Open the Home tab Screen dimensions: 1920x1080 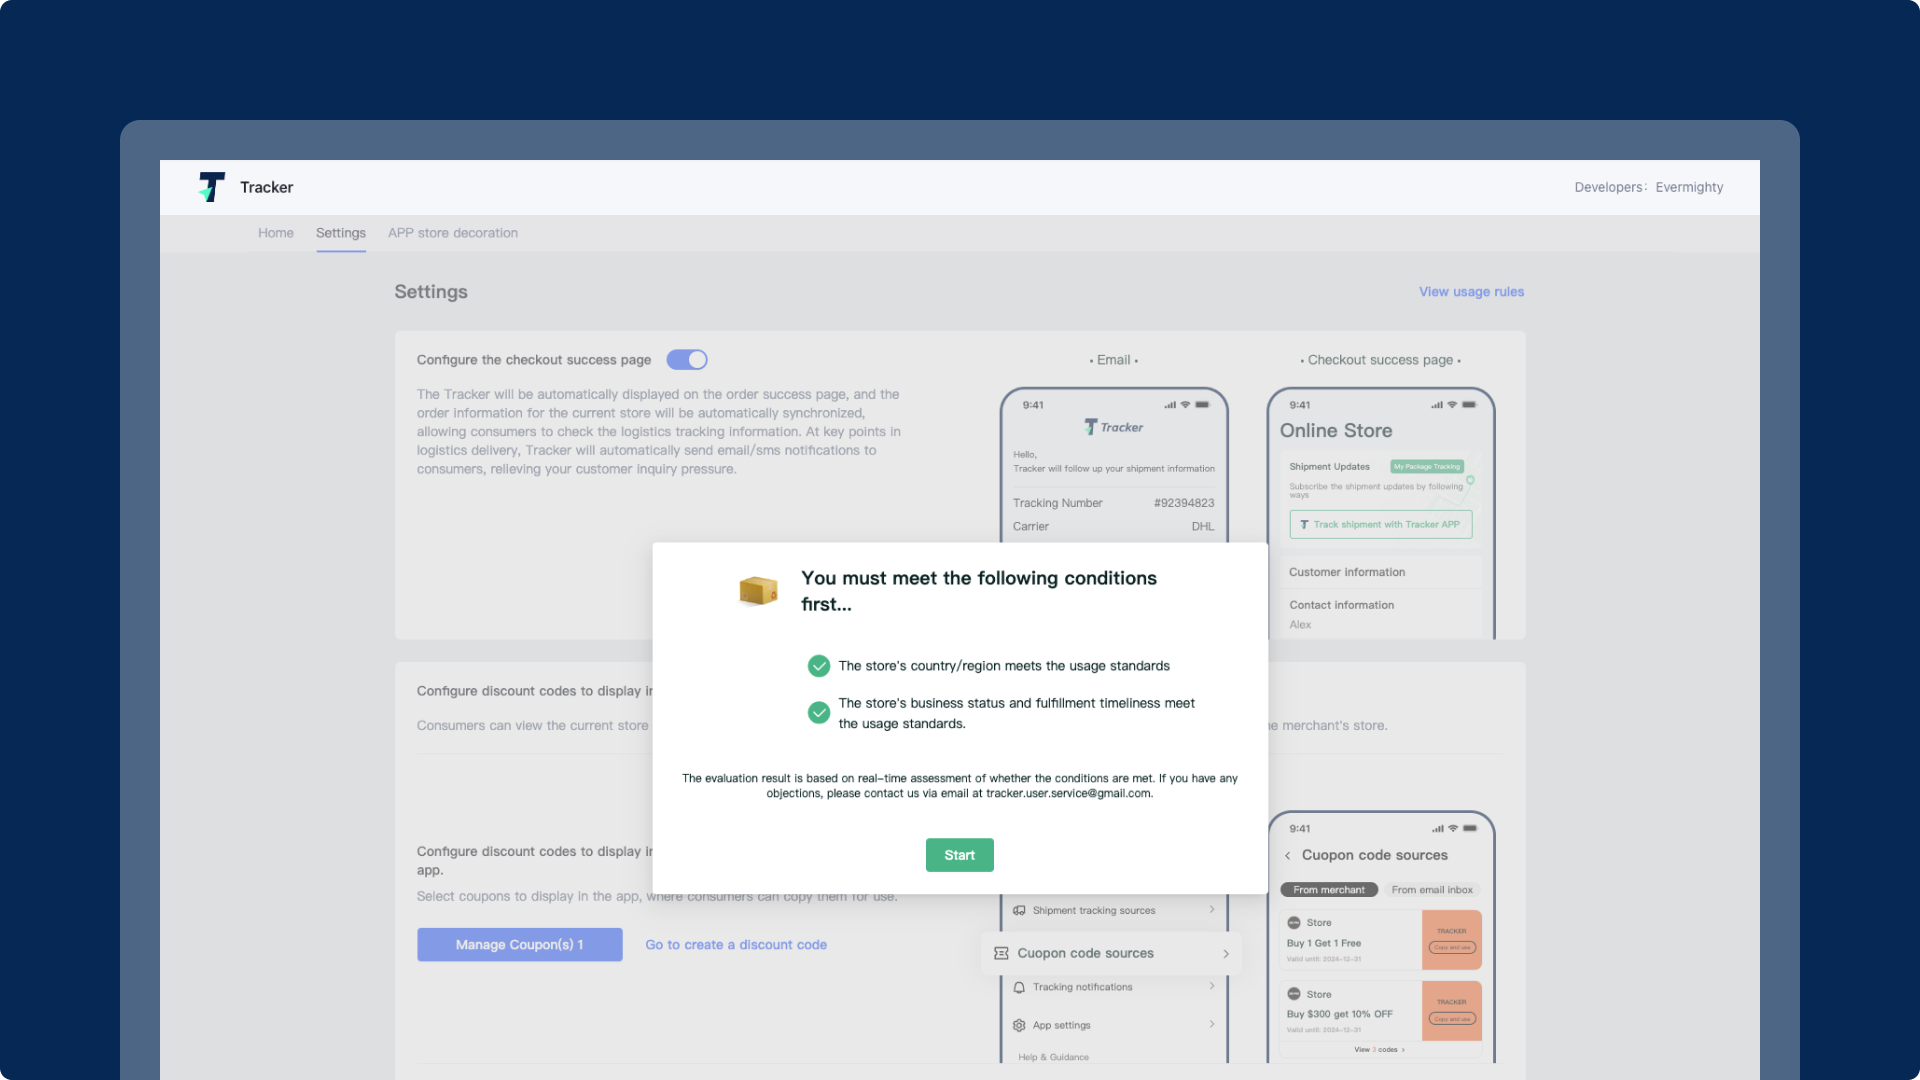[276, 233]
